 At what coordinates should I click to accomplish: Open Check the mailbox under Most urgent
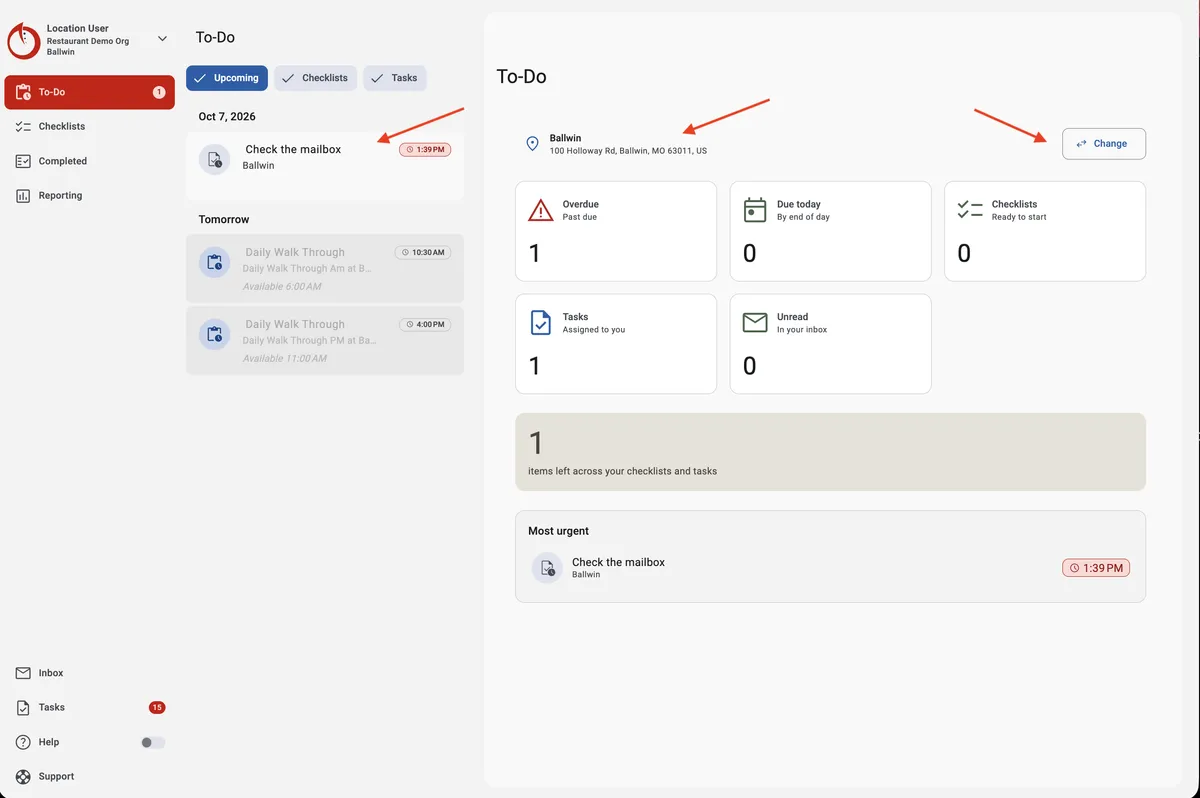830,568
